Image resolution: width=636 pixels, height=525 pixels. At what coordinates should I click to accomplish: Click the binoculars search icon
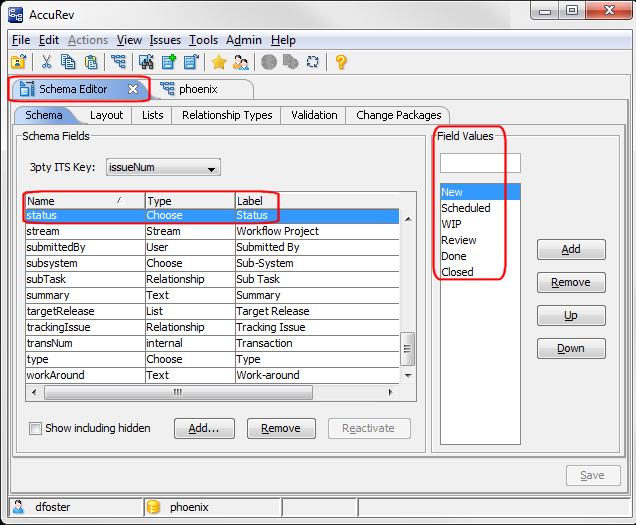(145, 62)
